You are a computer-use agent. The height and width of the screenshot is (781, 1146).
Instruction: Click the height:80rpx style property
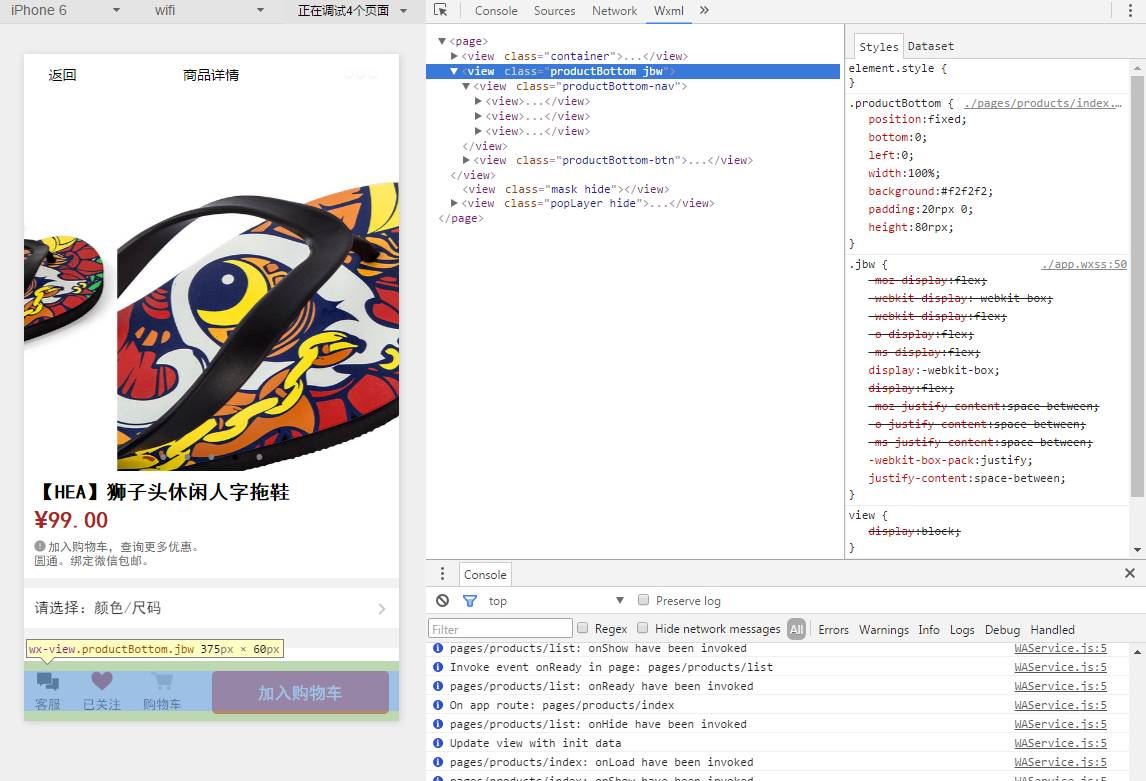(911, 227)
